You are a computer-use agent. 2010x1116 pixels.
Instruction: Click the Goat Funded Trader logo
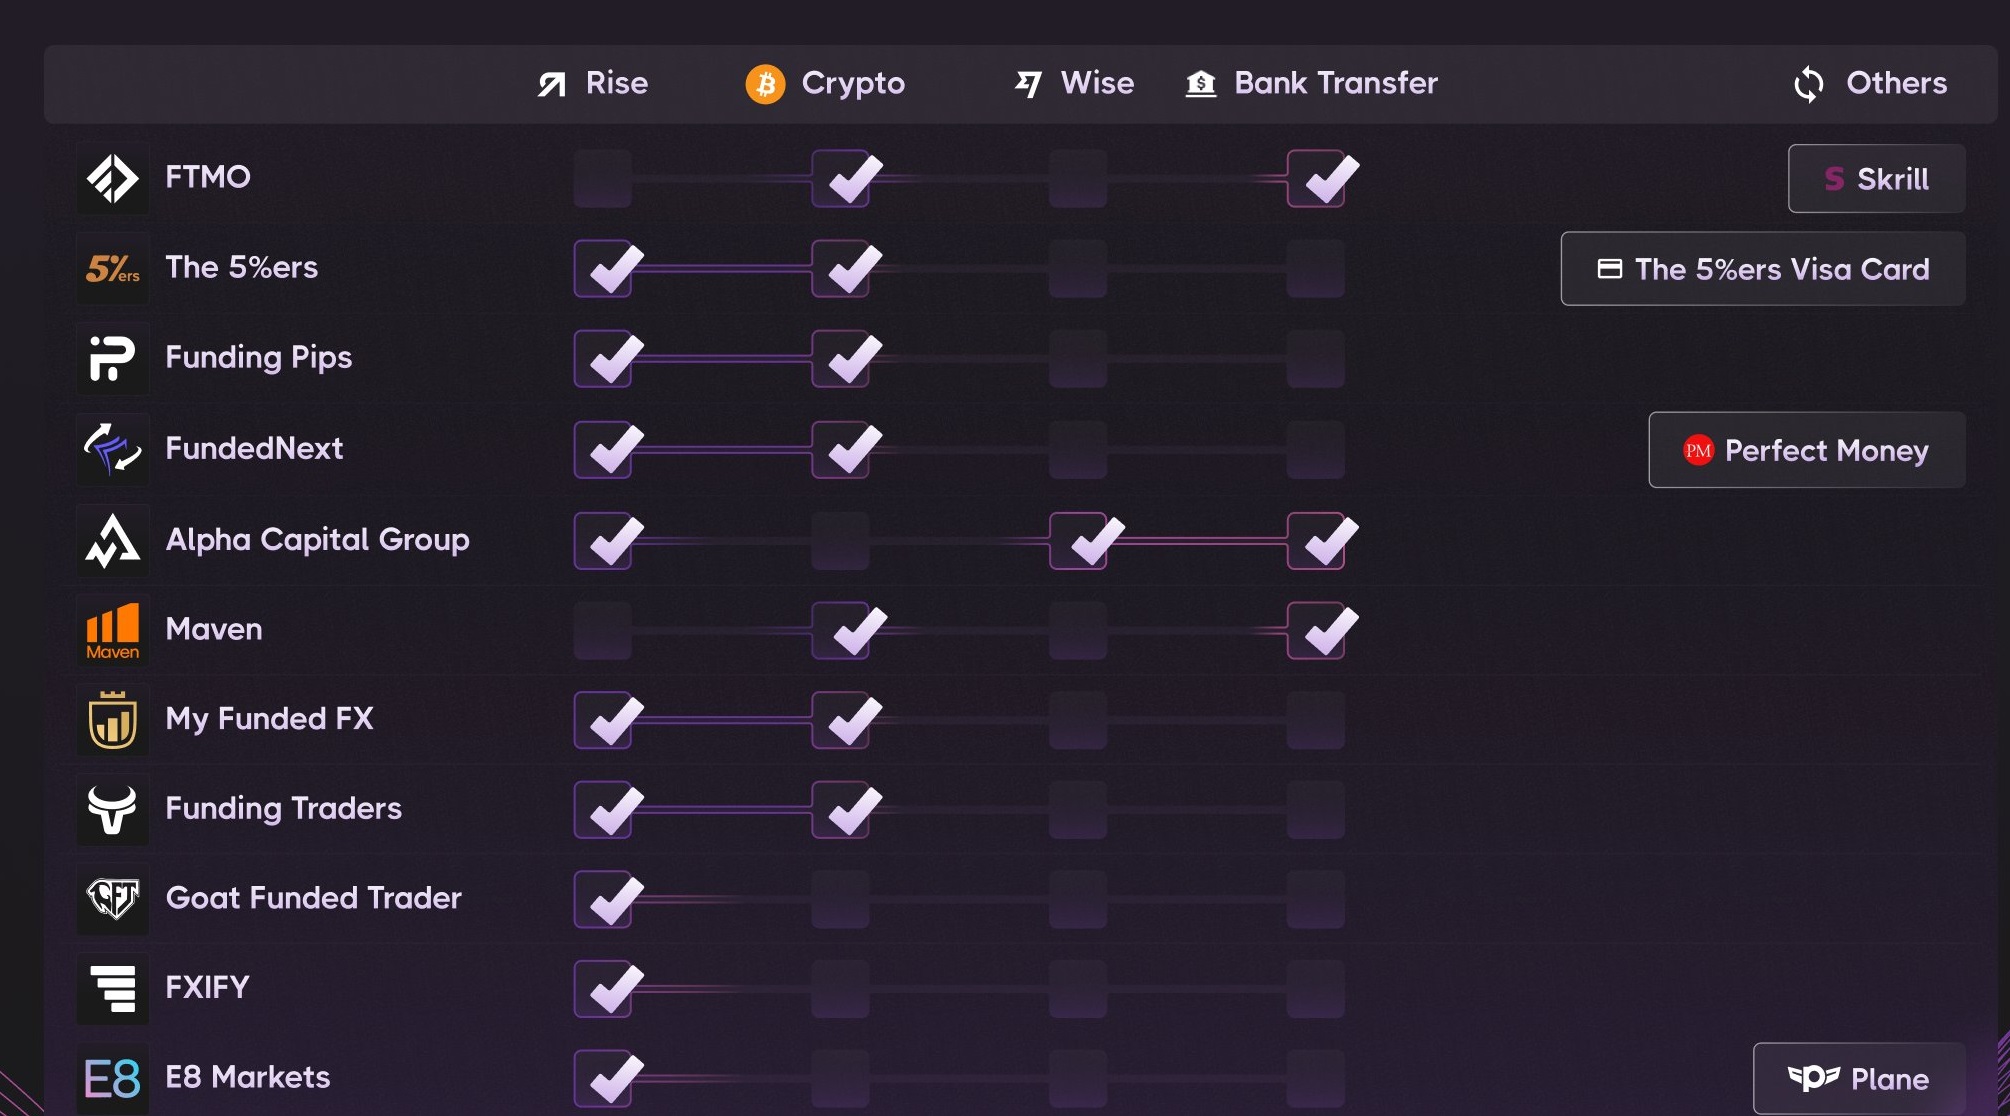tap(113, 899)
